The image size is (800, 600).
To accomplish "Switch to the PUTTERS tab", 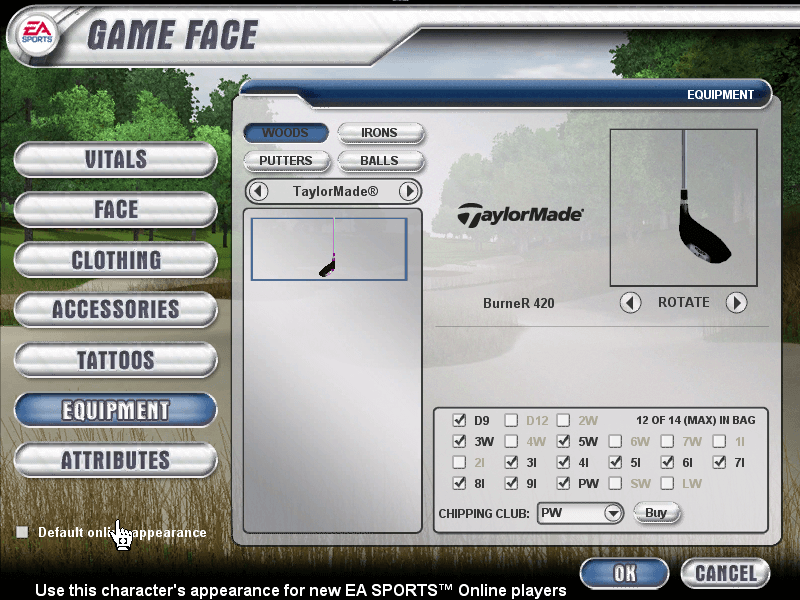I will pos(286,161).
